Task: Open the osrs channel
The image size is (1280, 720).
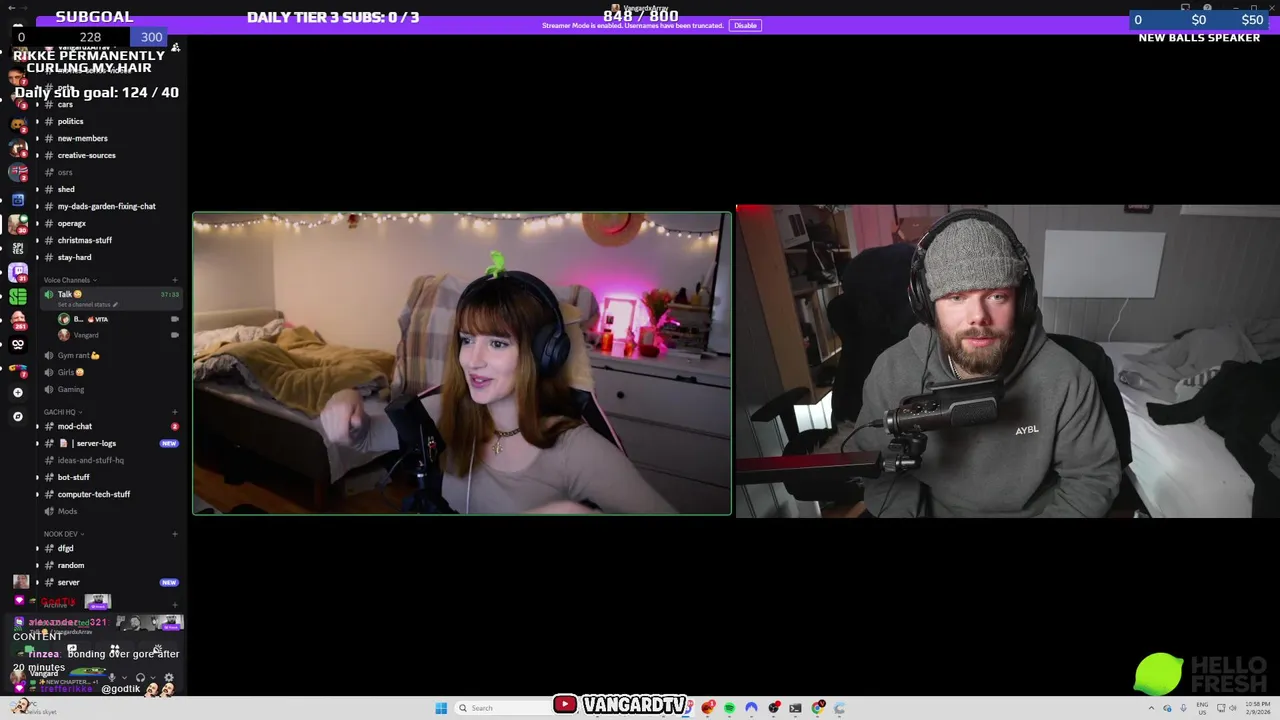Action: coord(65,172)
